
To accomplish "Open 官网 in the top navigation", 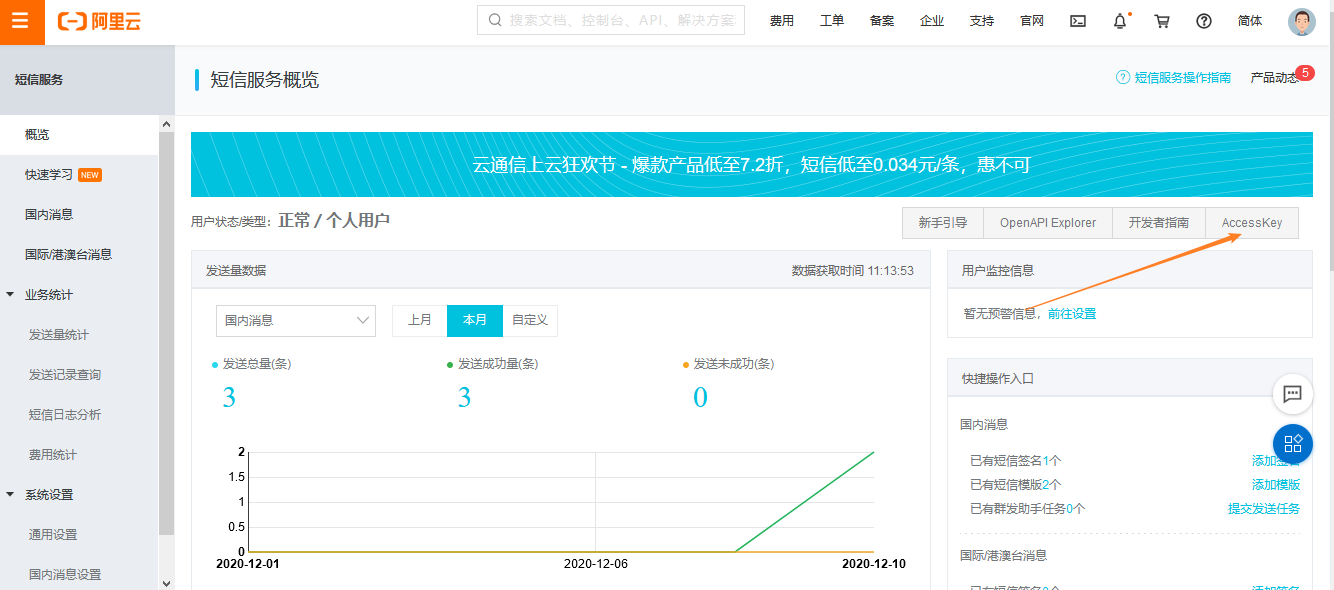I will (1032, 21).
